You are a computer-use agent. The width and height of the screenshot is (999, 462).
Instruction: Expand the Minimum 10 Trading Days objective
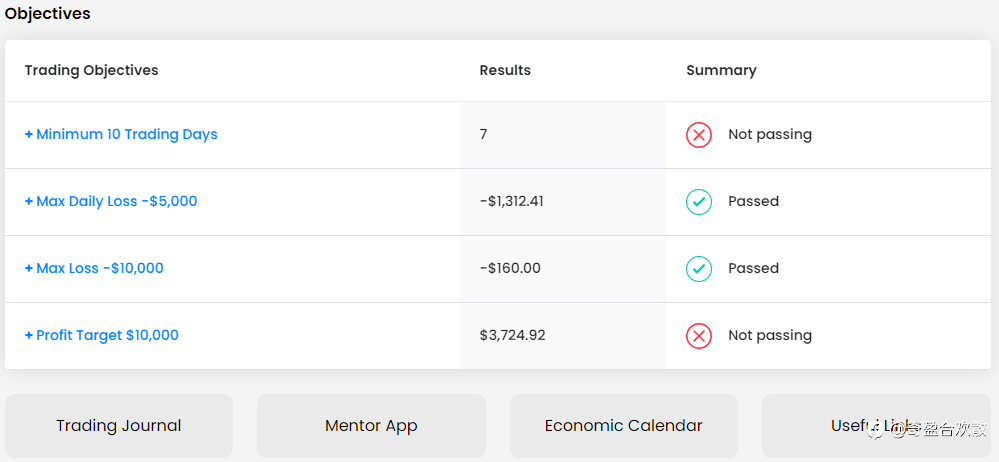pyautogui.click(x=121, y=134)
